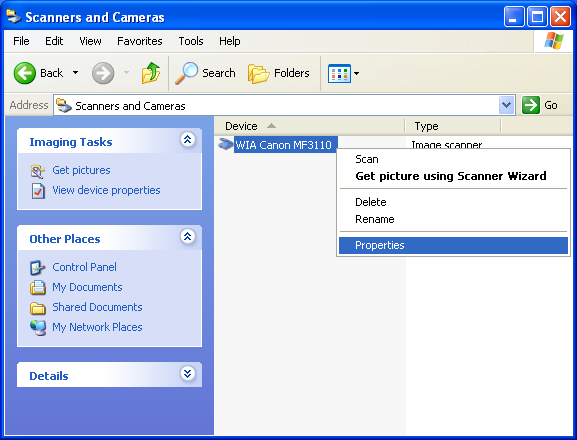577x440 pixels.
Task: Click the Shared Documents folder icon
Action: [x=38, y=308]
